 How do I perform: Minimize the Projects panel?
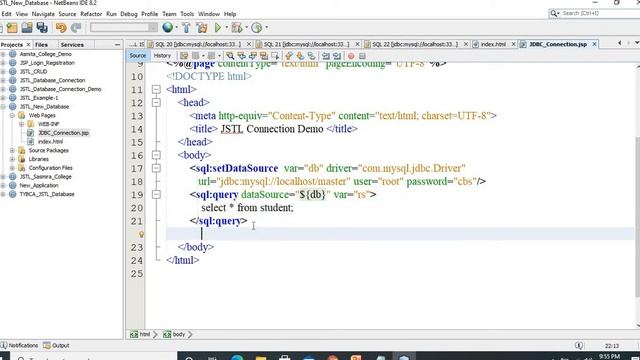click(x=118, y=44)
